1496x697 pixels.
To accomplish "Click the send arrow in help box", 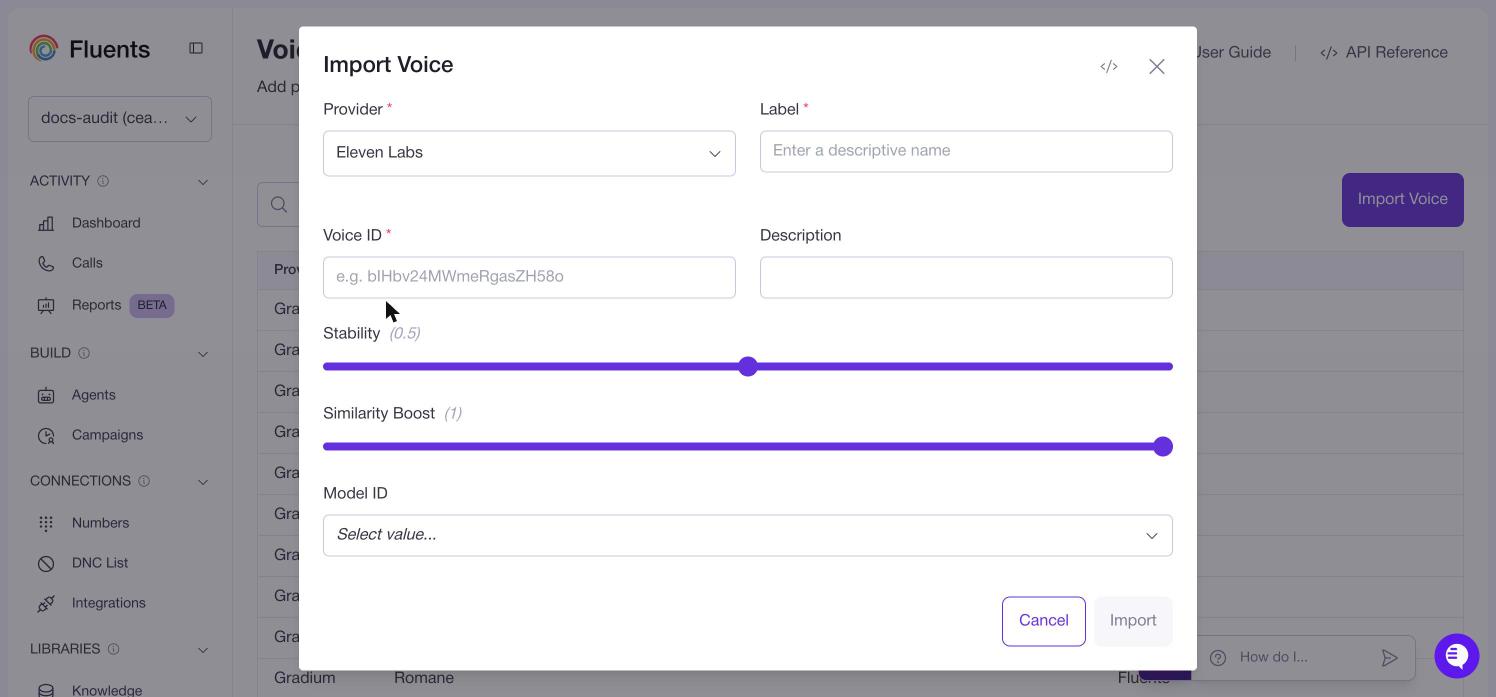I will click(1389, 657).
